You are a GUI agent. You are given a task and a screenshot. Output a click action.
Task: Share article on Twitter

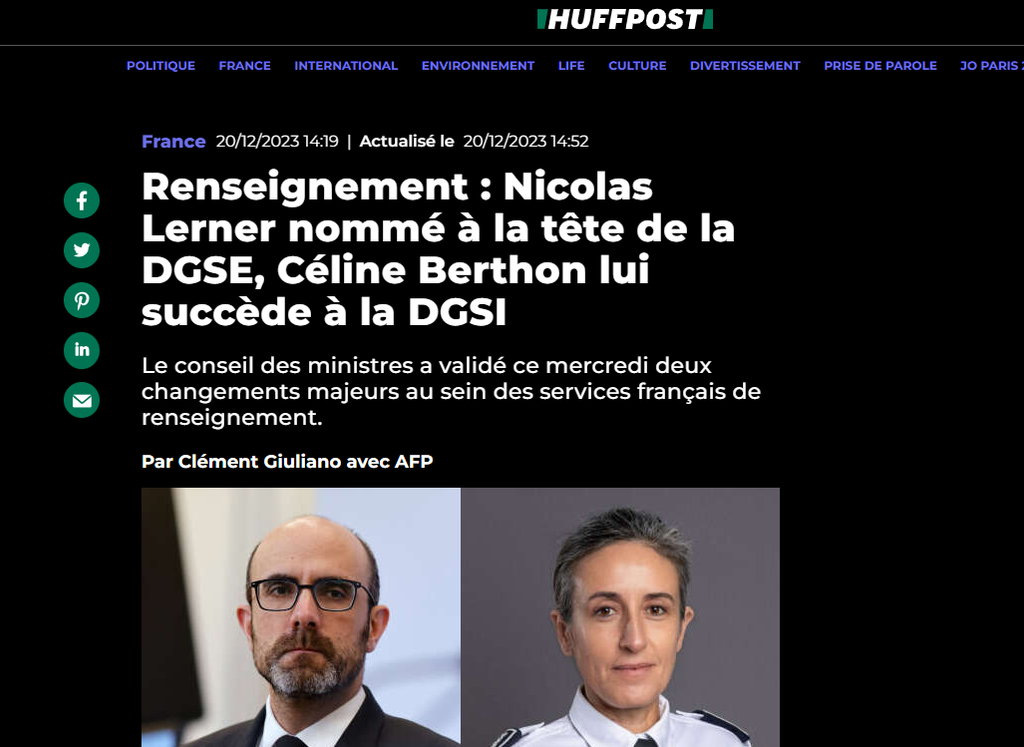coord(82,250)
